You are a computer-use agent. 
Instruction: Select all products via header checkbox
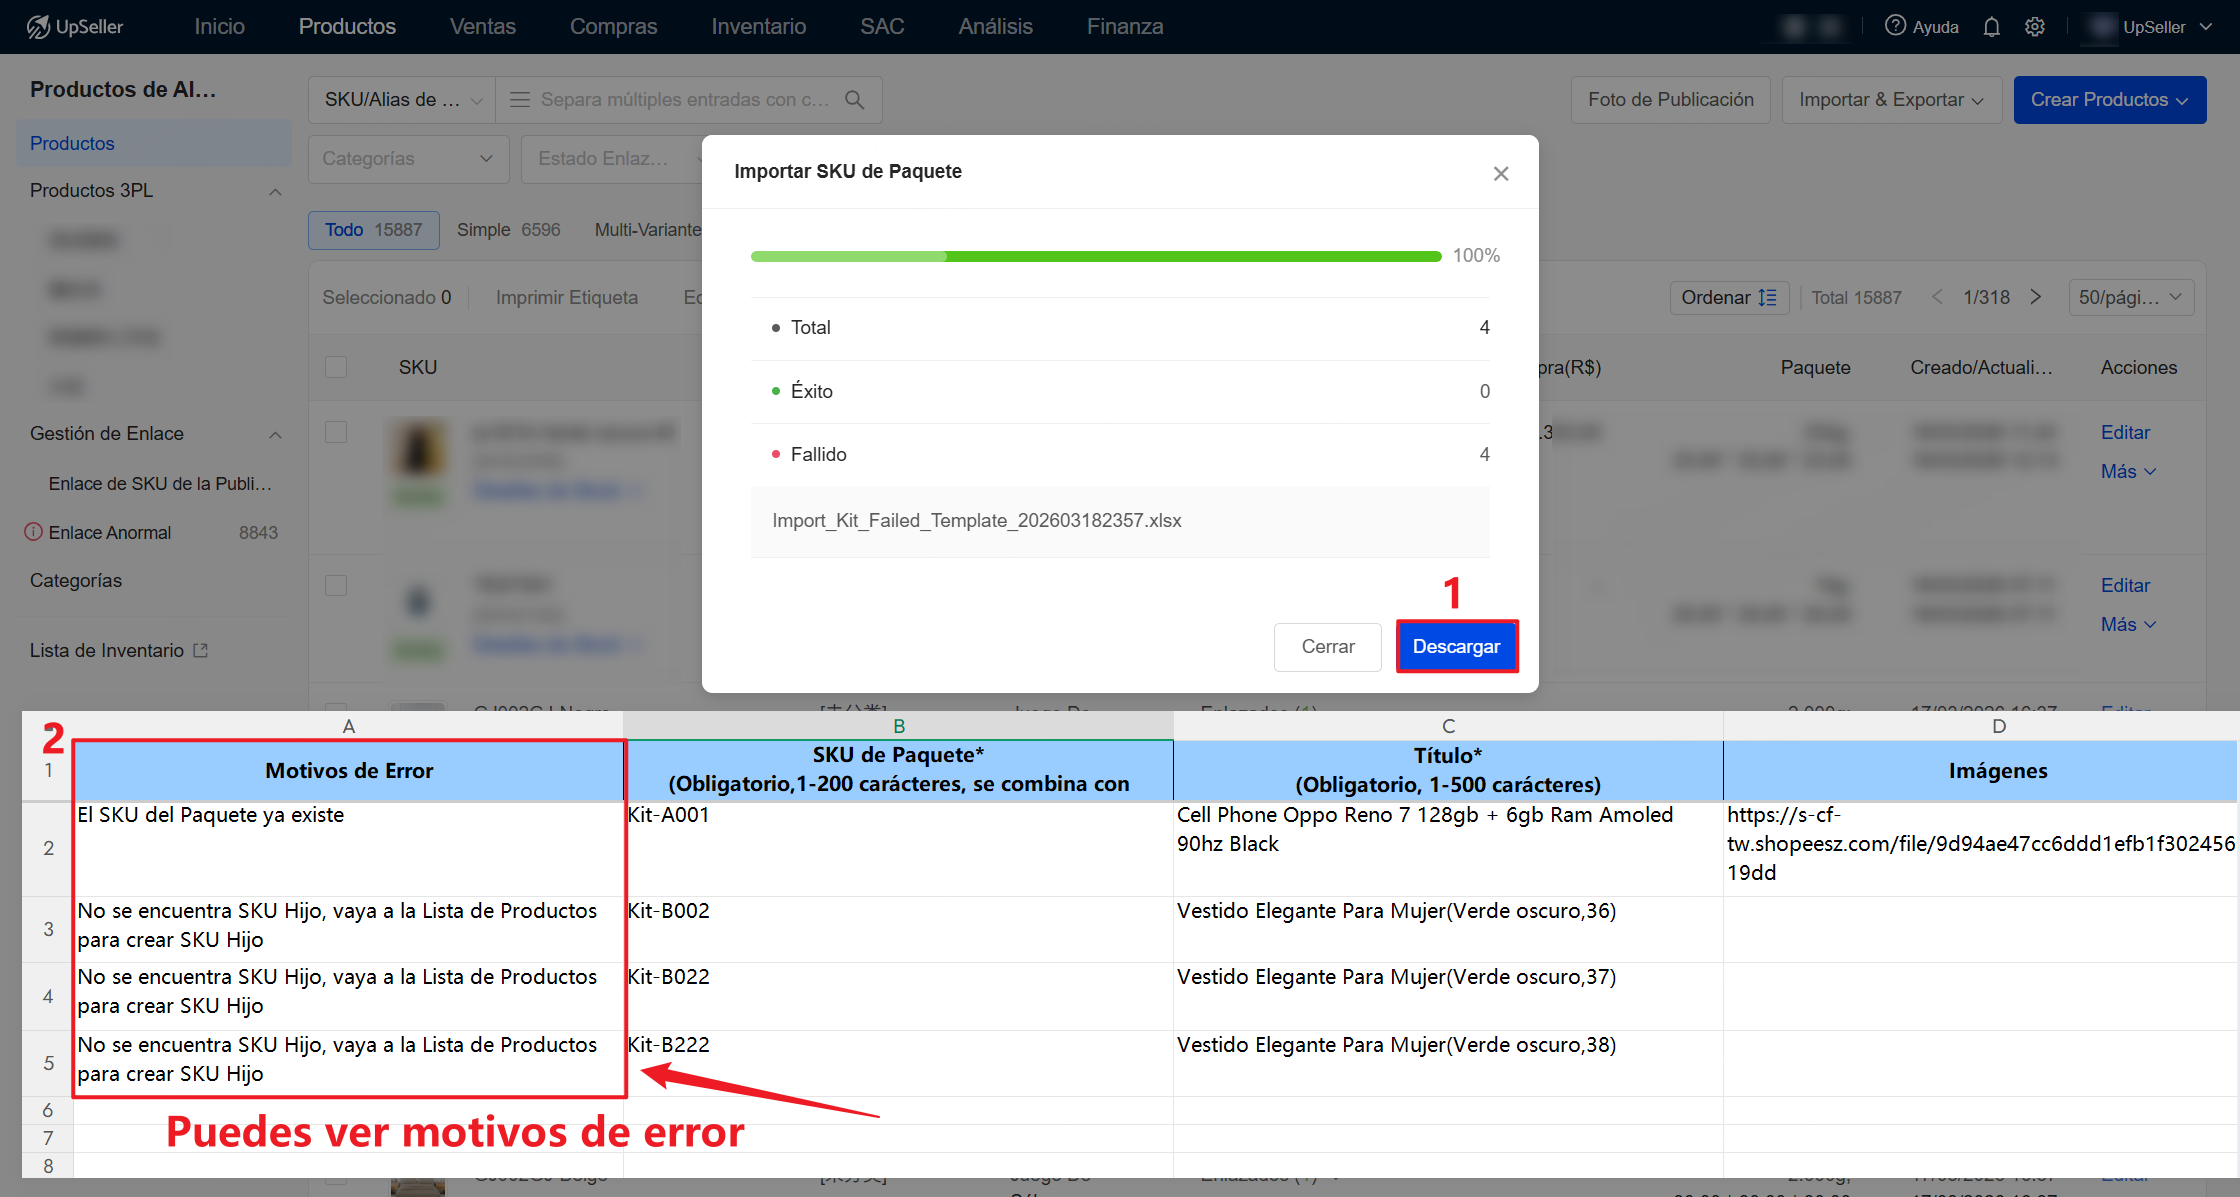click(x=336, y=367)
